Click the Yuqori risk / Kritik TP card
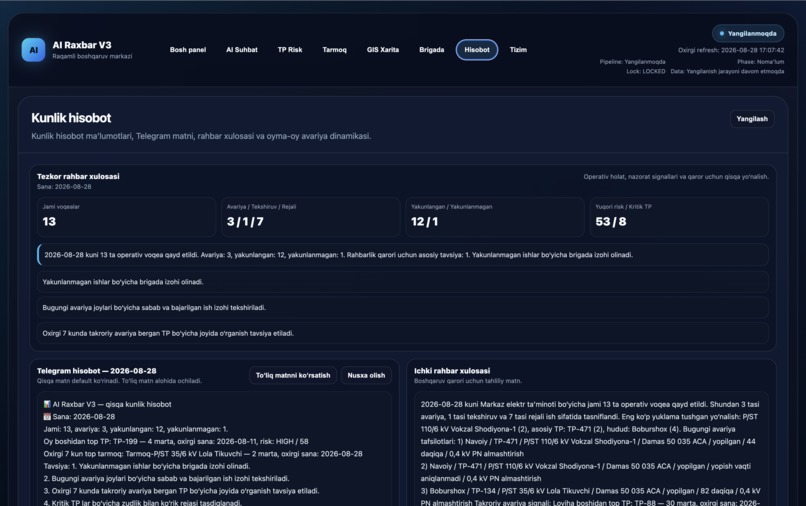Viewport: 806px width, 506px height. point(679,216)
